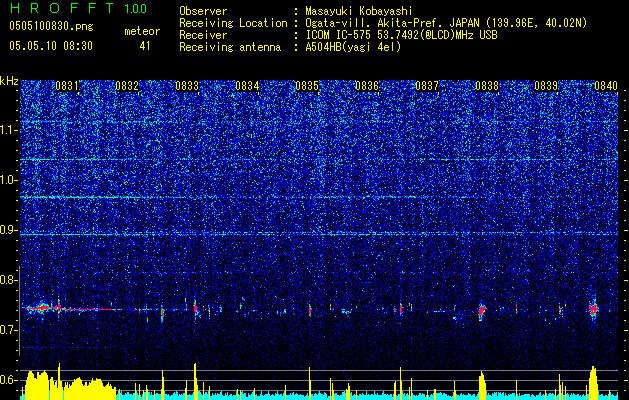The width and height of the screenshot is (629, 400).
Task: Click the Receiver field label
Action: (x=203, y=35)
